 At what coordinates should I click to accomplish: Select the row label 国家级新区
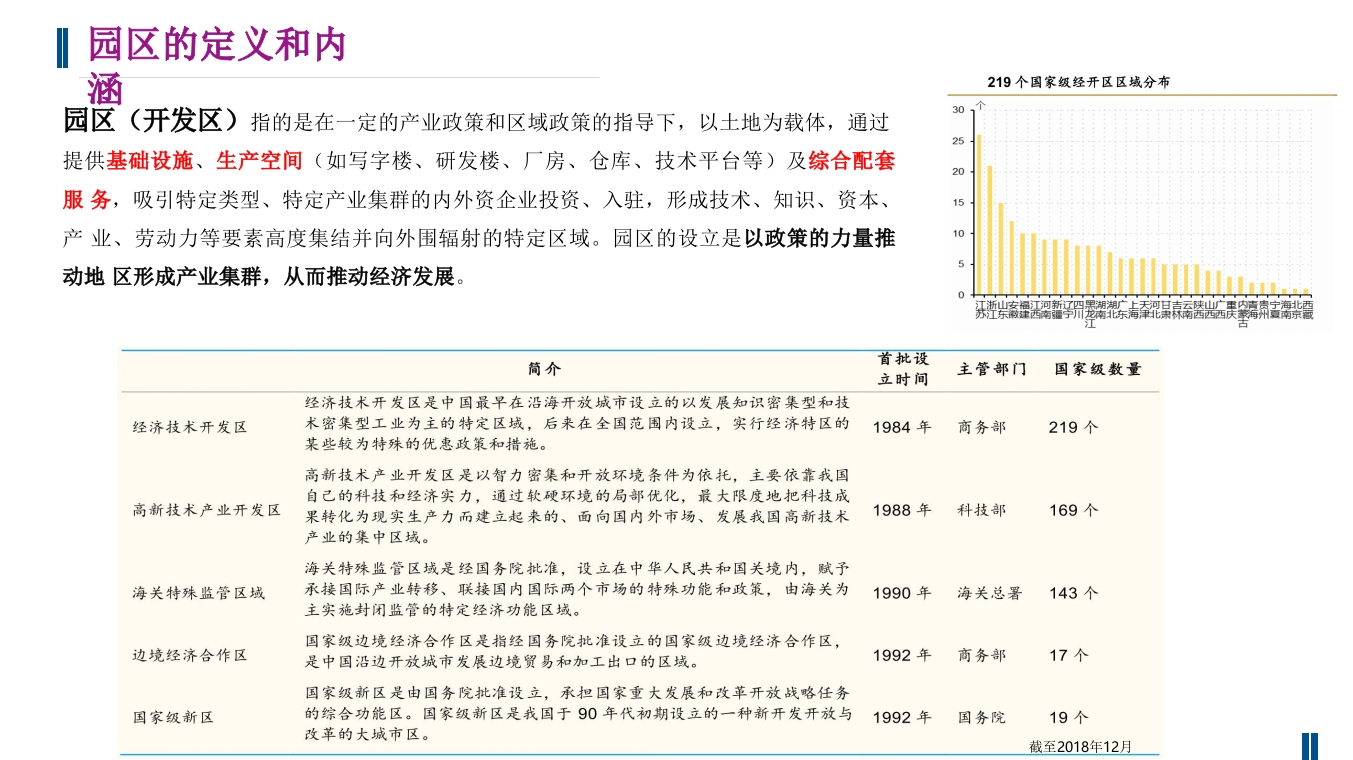pyautogui.click(x=173, y=718)
